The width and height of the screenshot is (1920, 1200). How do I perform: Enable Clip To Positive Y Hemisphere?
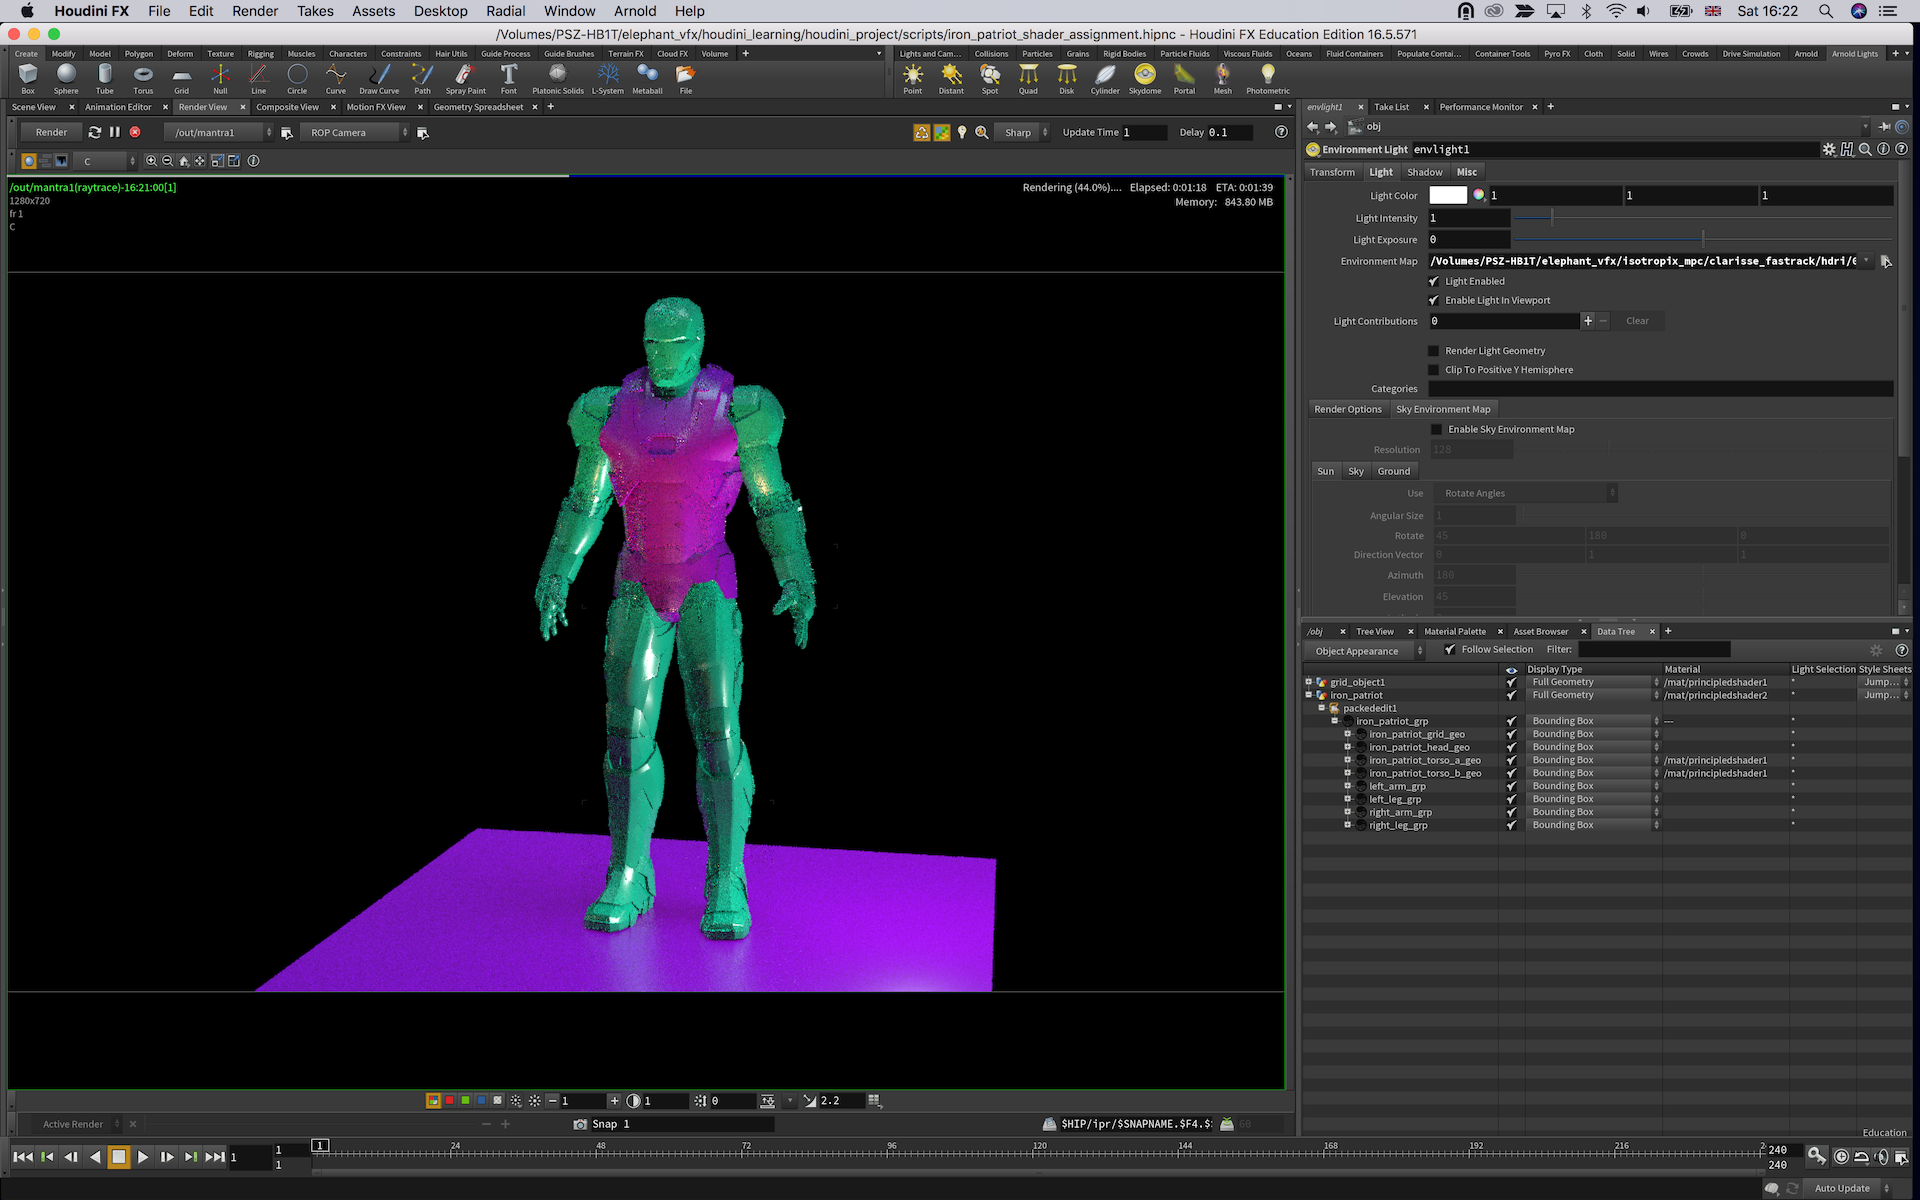click(x=1434, y=370)
